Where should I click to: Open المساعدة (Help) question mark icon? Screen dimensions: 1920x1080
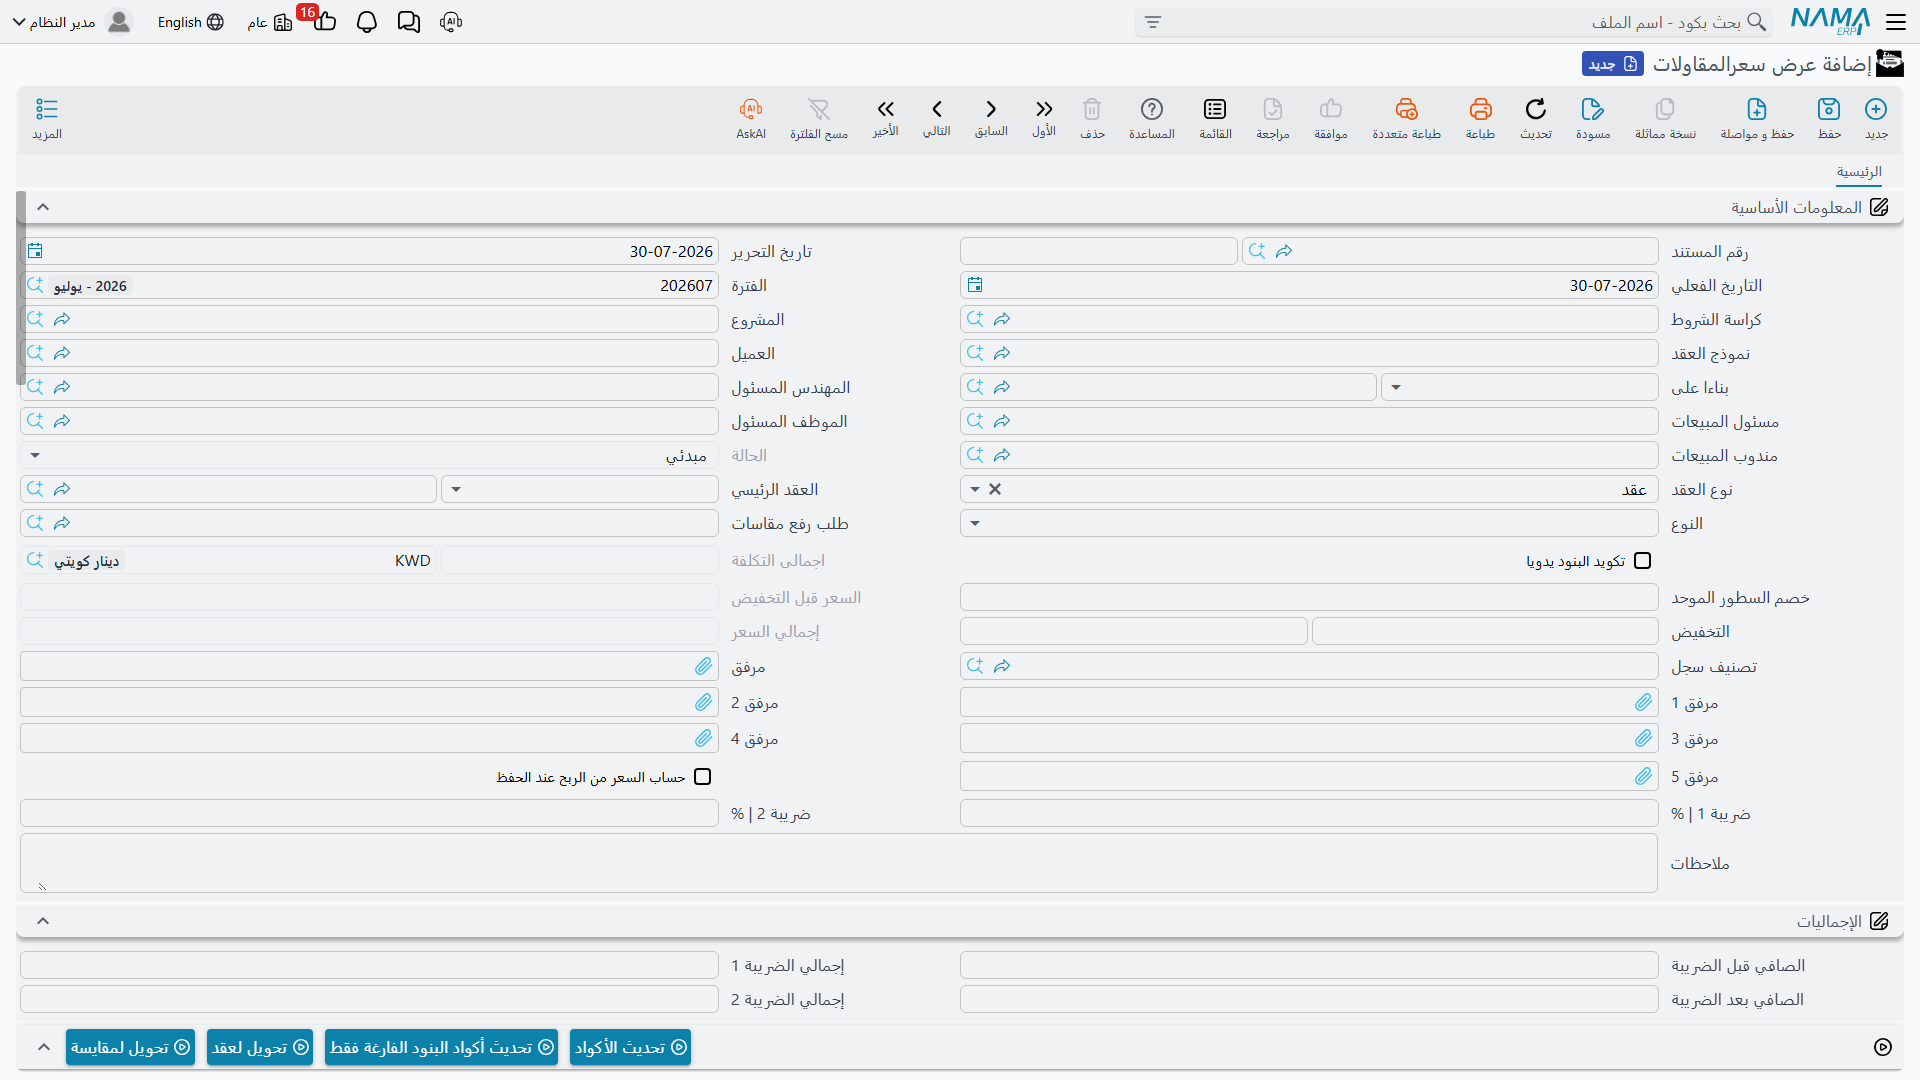1152,109
